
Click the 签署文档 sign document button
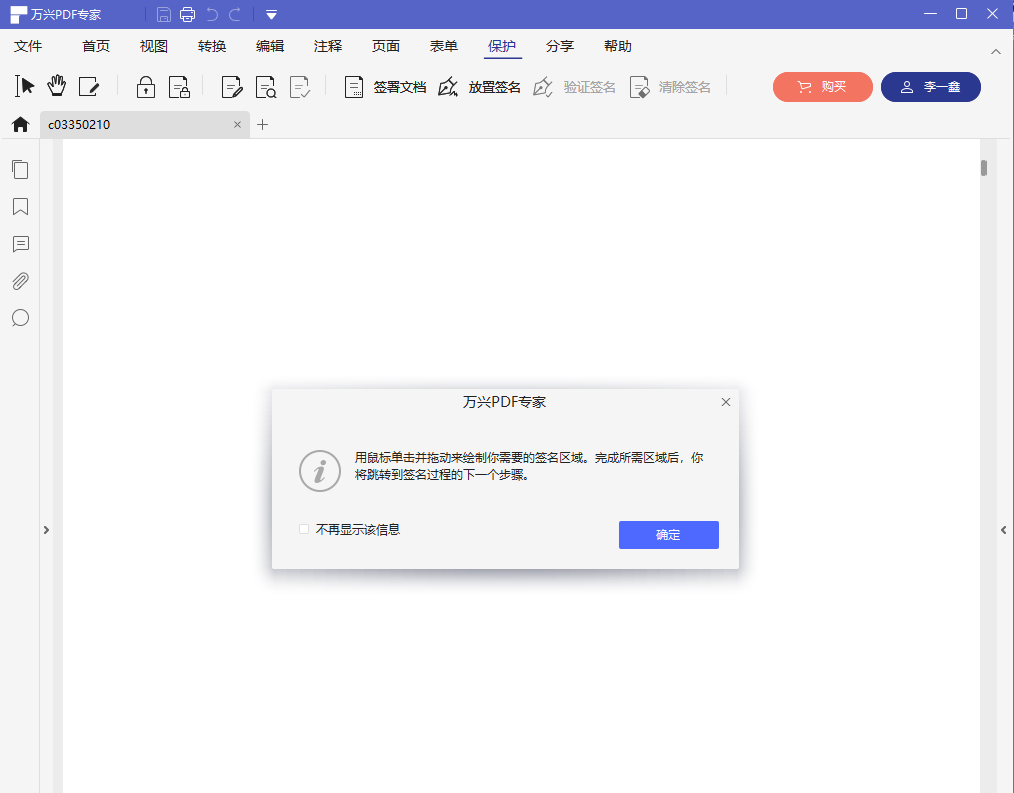[x=385, y=87]
